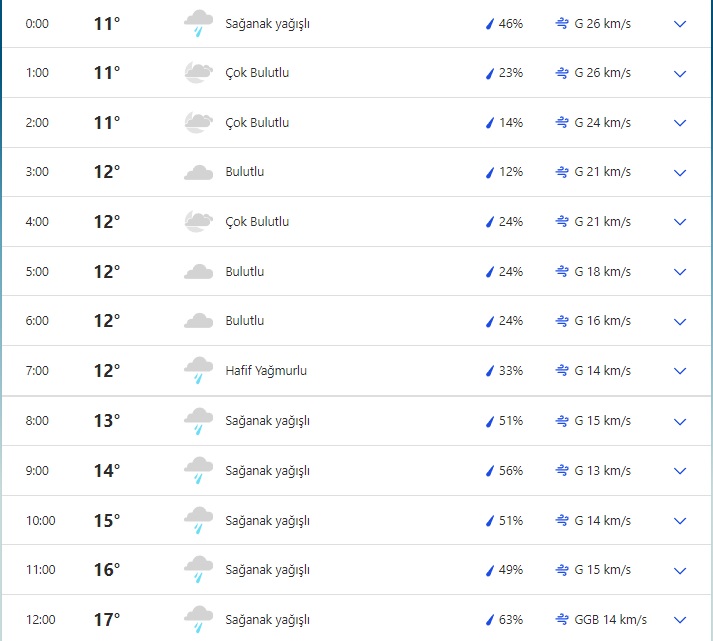
Task: Show details for the 12:00 row
Action: click(680, 619)
